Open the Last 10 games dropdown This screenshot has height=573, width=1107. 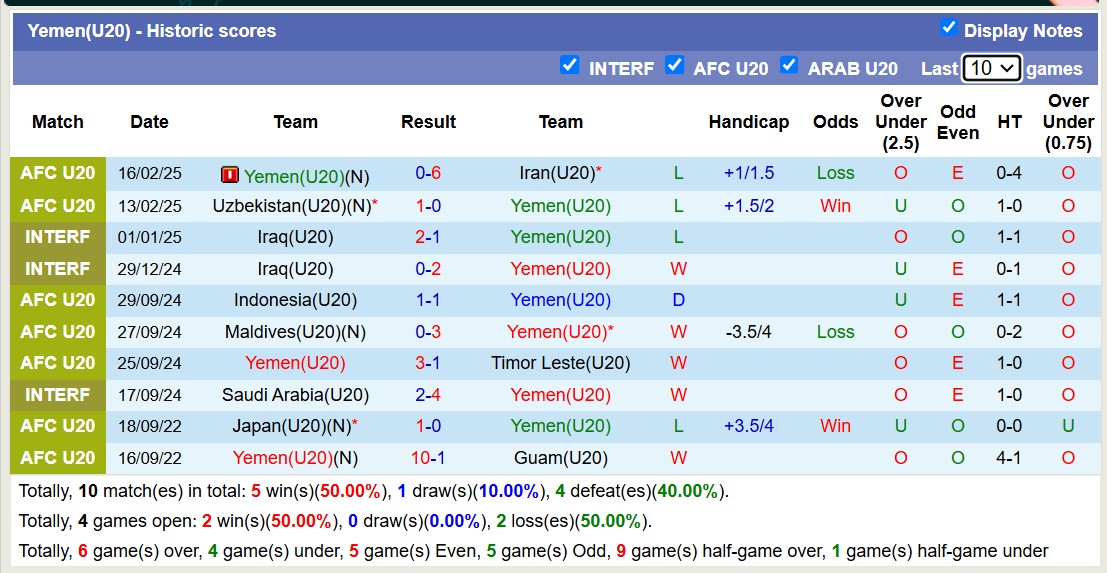(x=991, y=68)
